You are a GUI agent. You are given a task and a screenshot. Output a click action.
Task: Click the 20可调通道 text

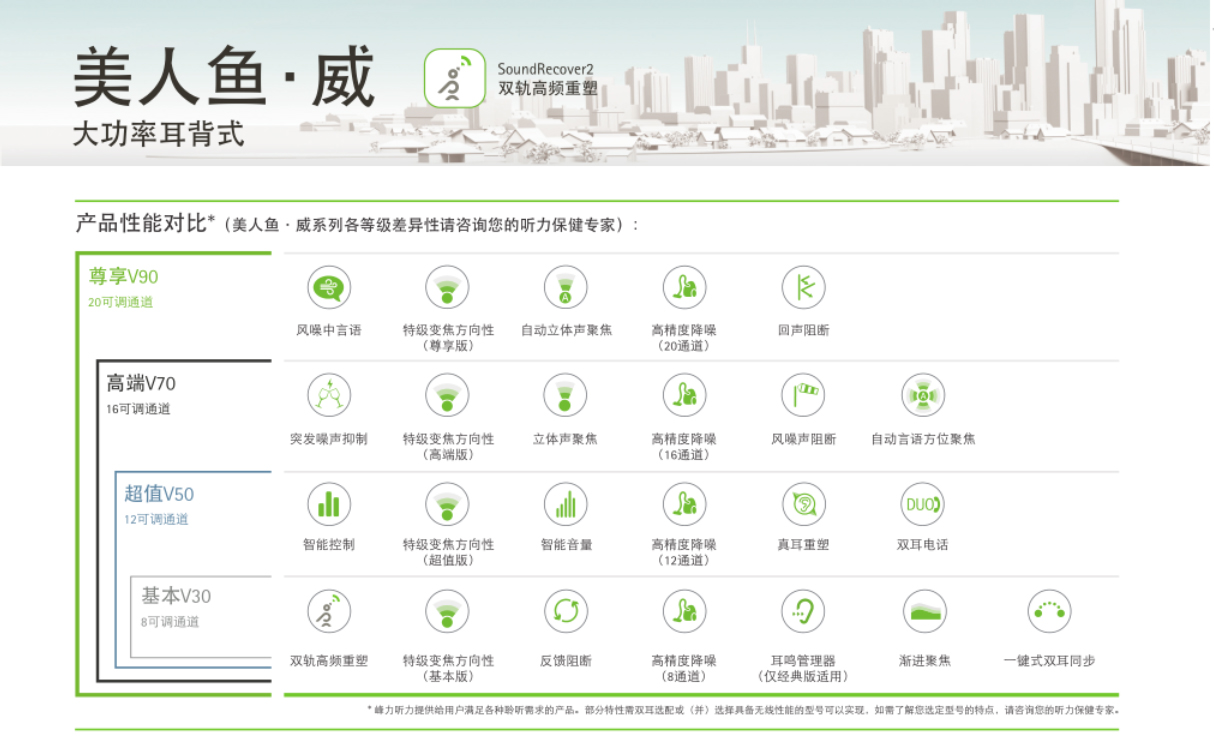point(120,302)
